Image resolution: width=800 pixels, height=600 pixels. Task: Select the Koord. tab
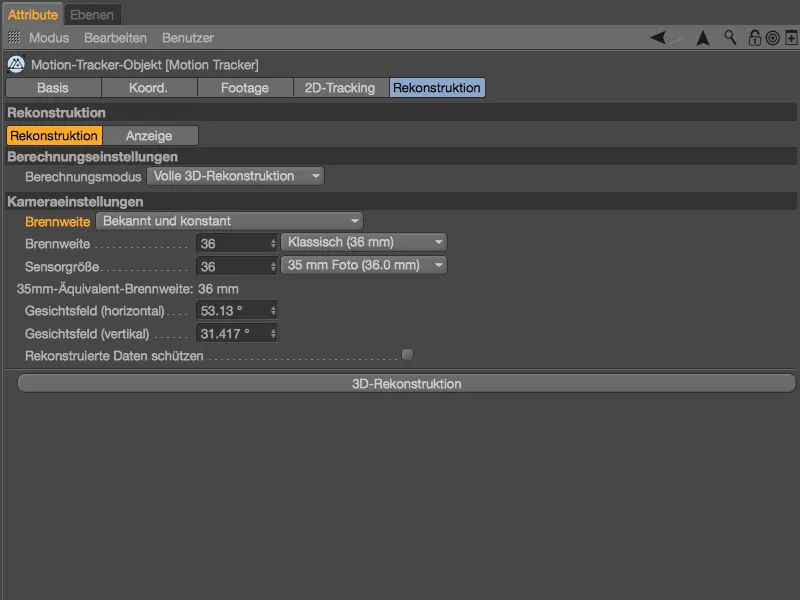[148, 88]
